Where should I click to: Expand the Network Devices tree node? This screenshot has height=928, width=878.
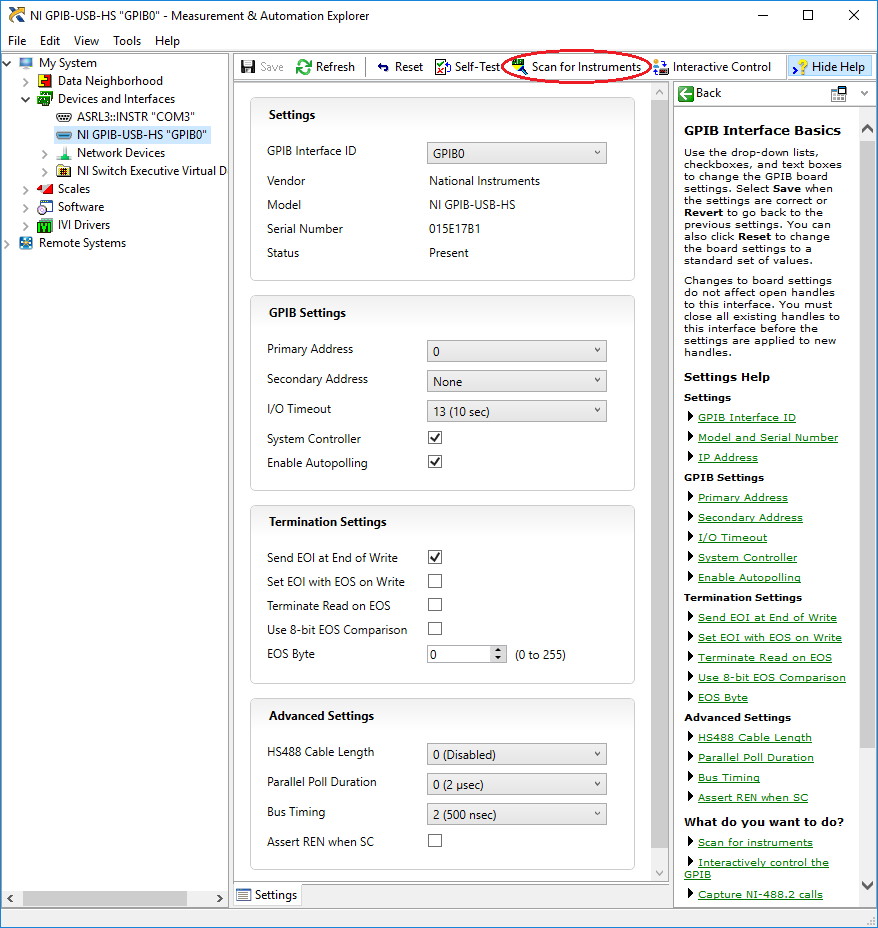[45, 153]
